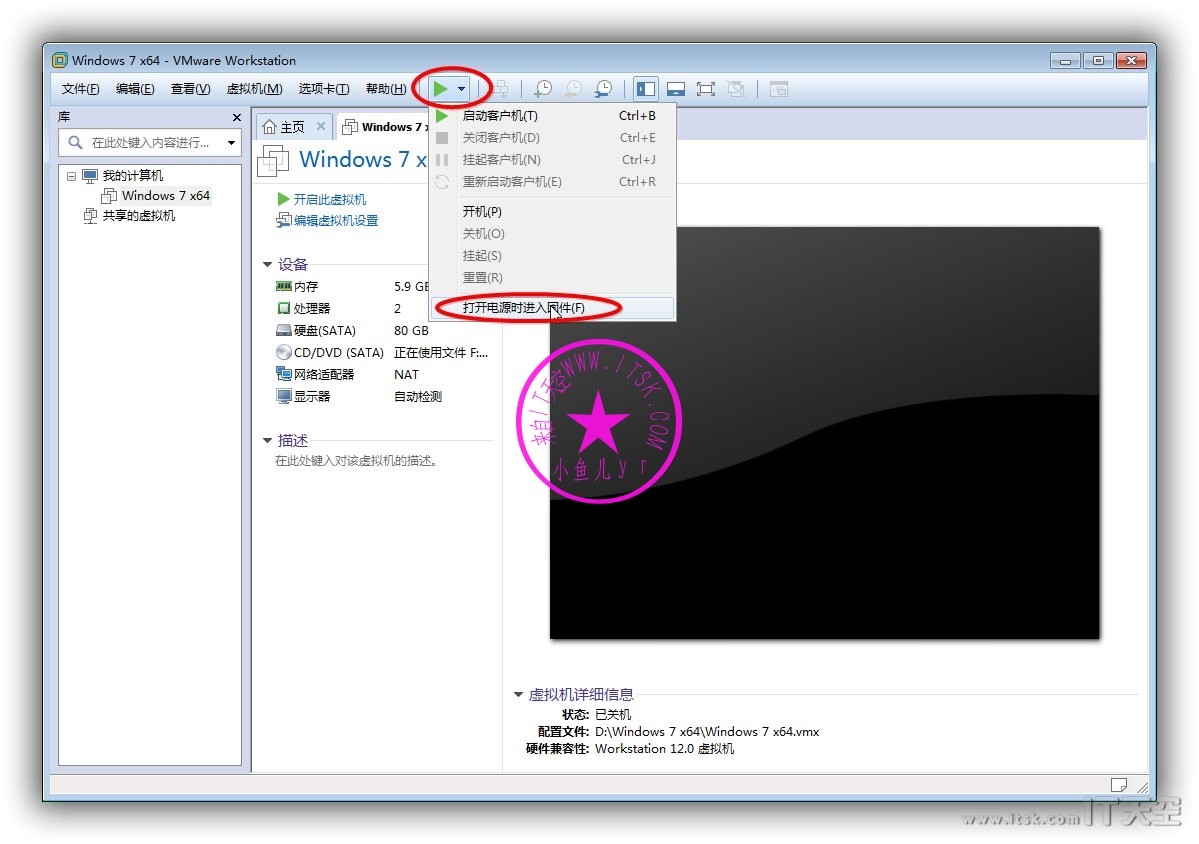The height and width of the screenshot is (844, 1199).
Task: Take a snapshot of the virtual machine
Action: pyautogui.click(x=543, y=89)
